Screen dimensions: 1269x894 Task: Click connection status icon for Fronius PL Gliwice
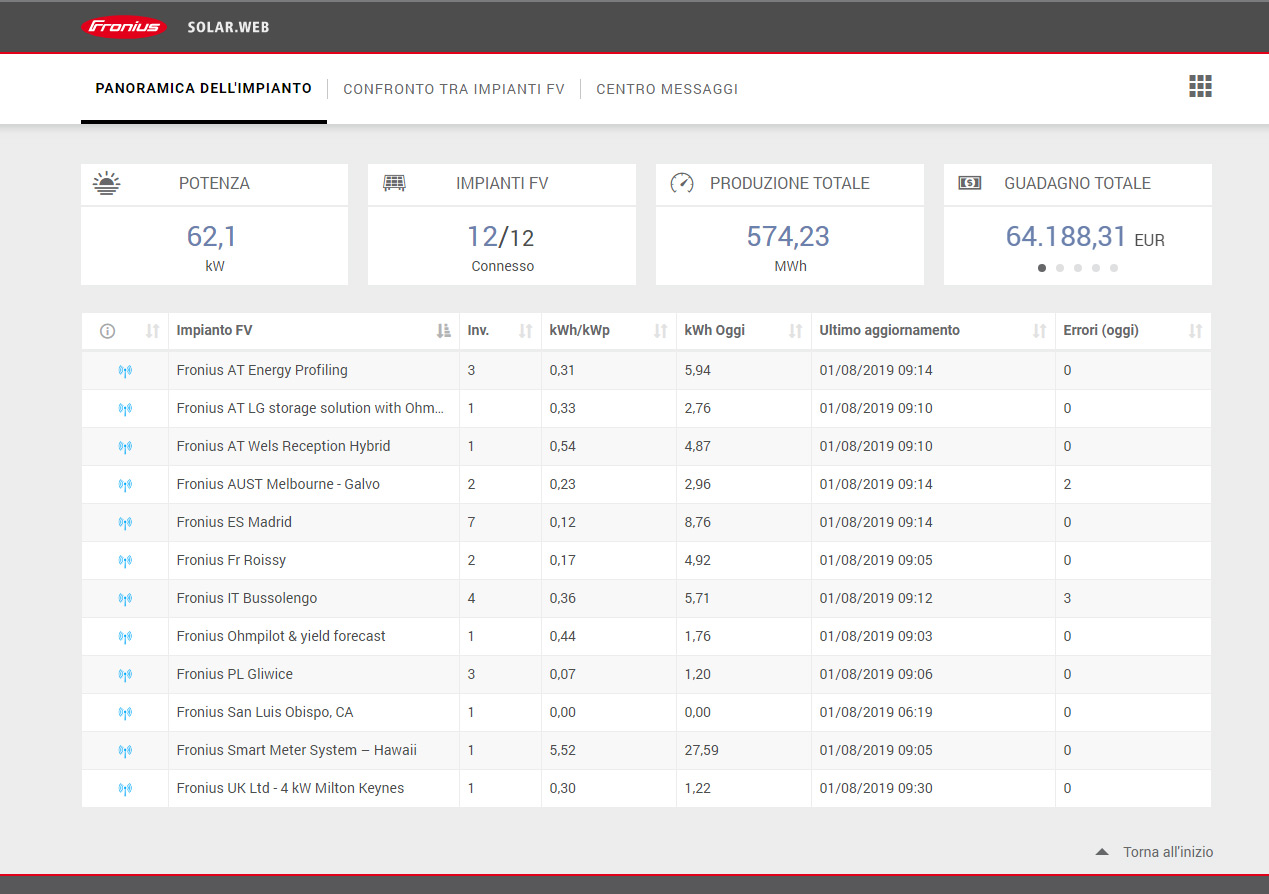point(125,675)
